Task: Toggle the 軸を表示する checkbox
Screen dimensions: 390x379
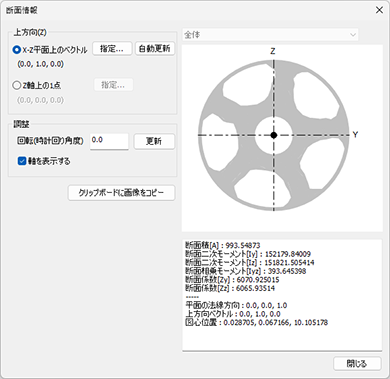Action: coord(44,161)
